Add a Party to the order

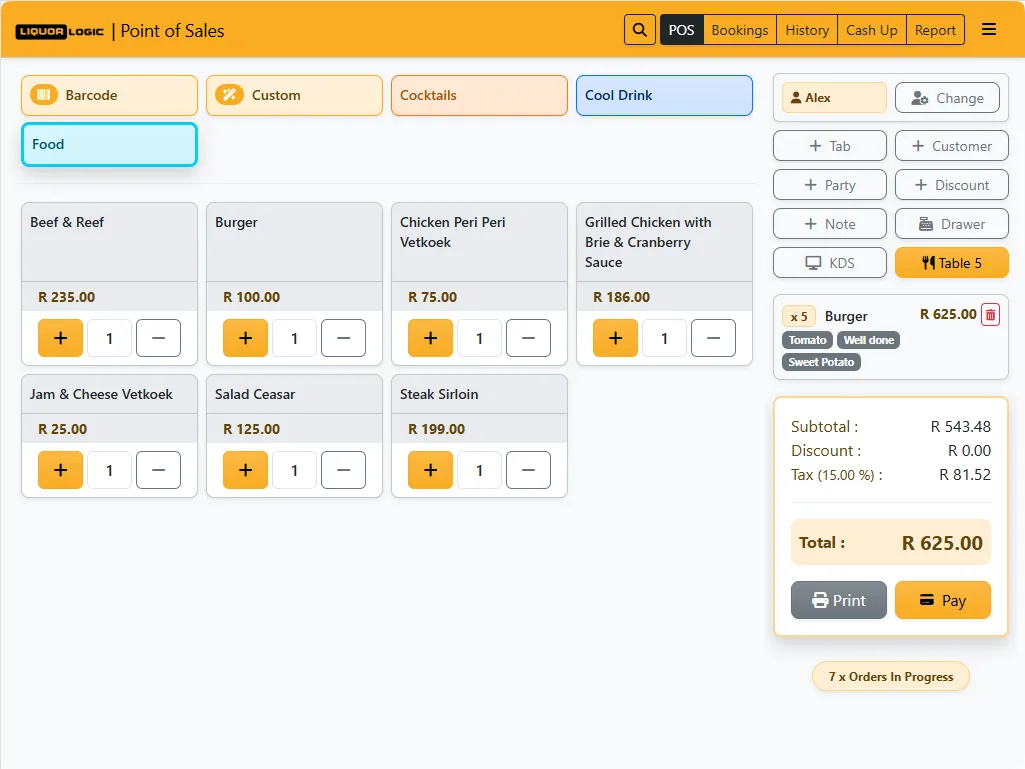point(830,185)
